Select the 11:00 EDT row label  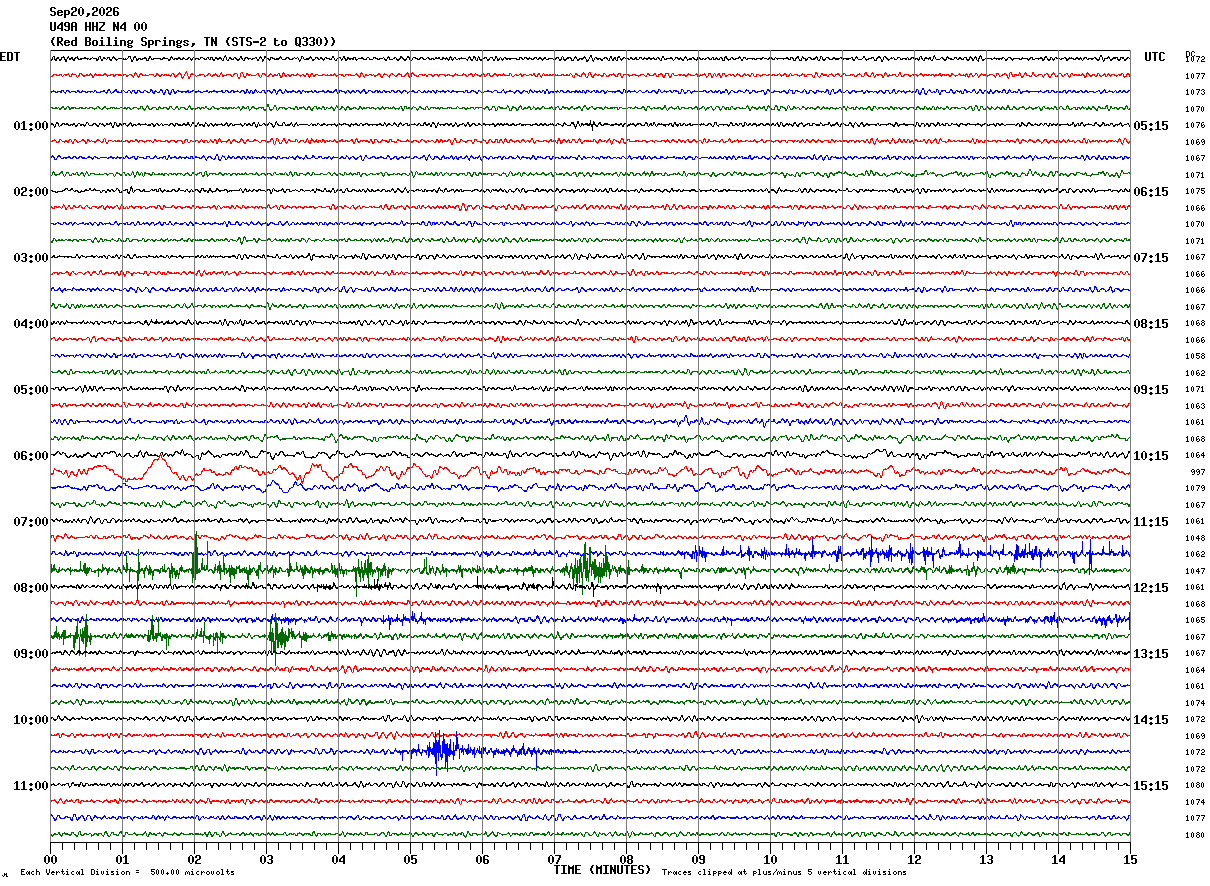coord(30,786)
